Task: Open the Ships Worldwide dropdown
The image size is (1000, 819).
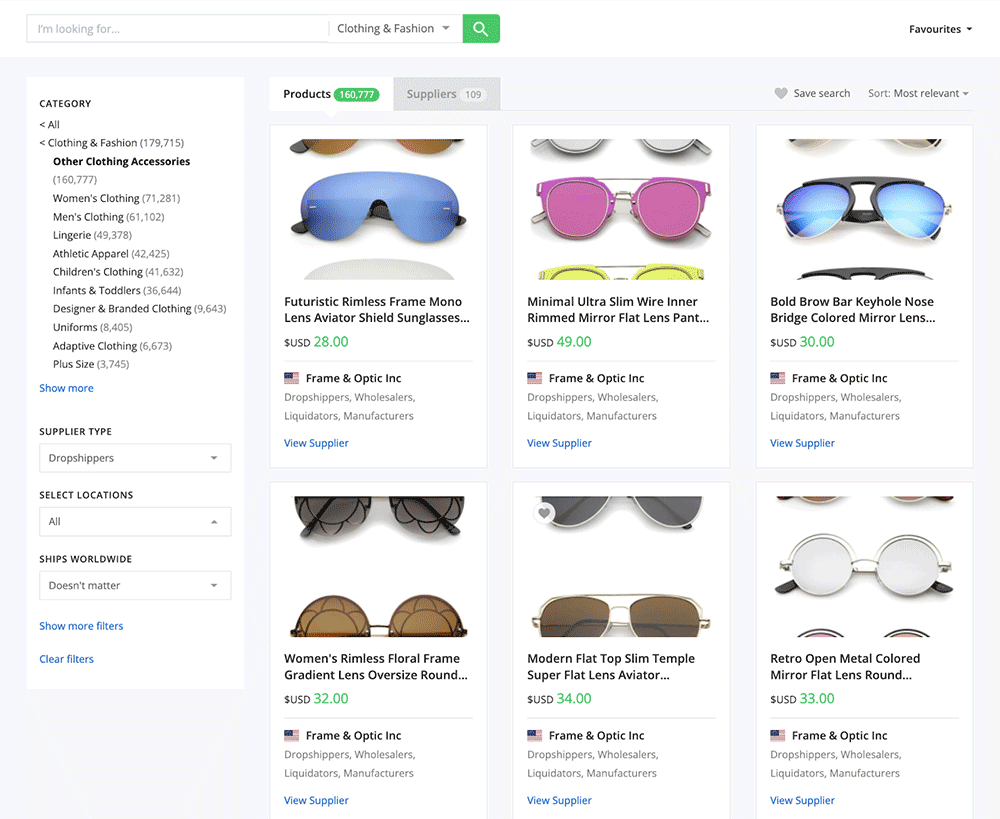Action: click(135, 585)
